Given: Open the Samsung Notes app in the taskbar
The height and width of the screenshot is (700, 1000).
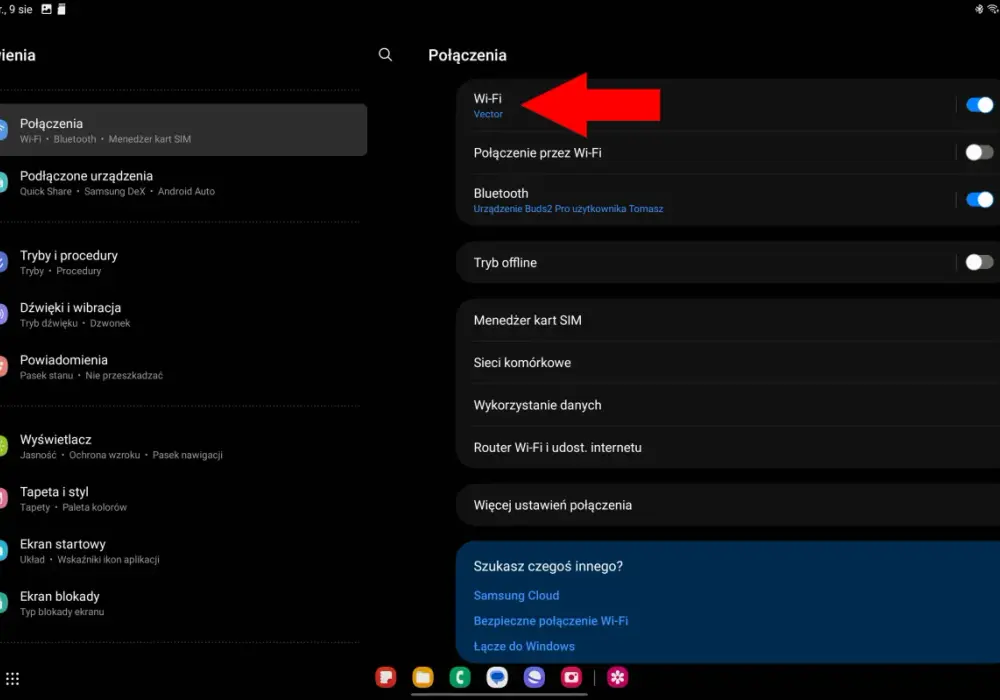Looking at the screenshot, I should point(386,677).
